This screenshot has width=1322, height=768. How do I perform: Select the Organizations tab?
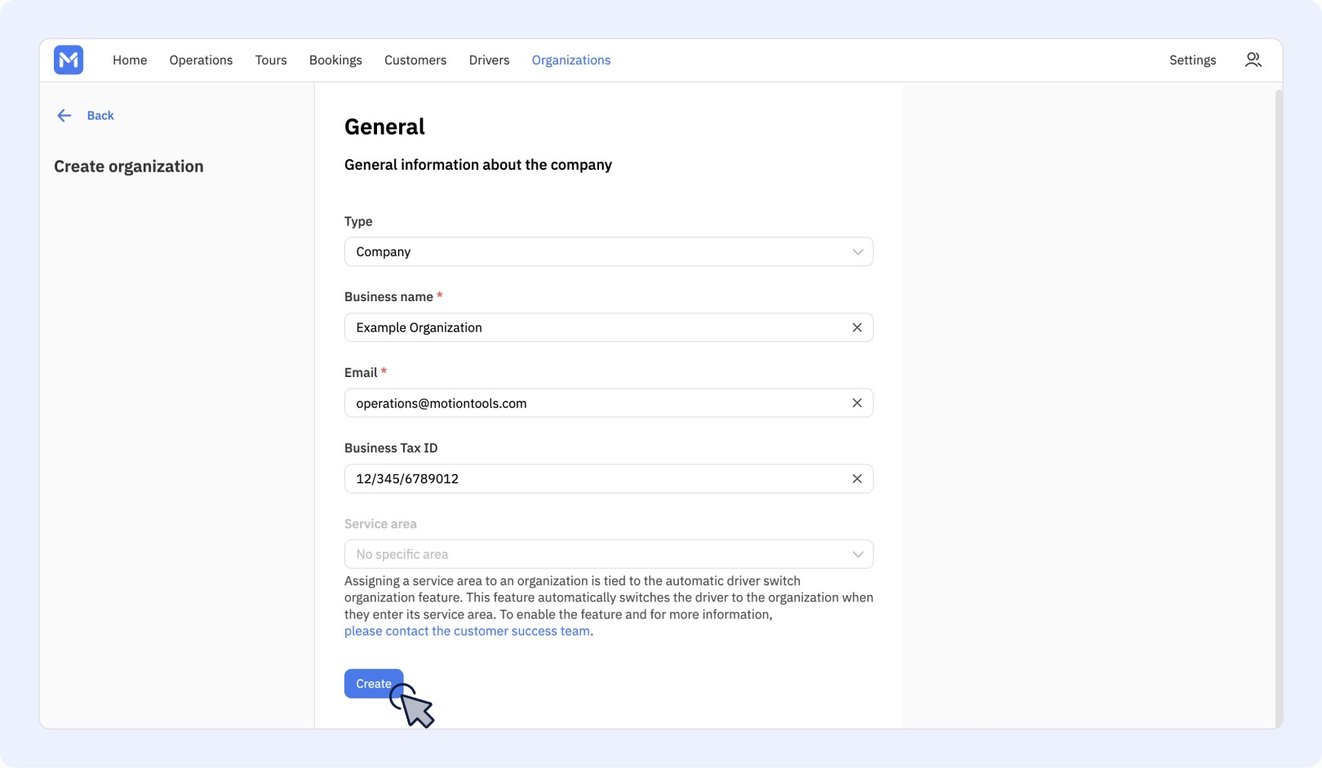(571, 60)
